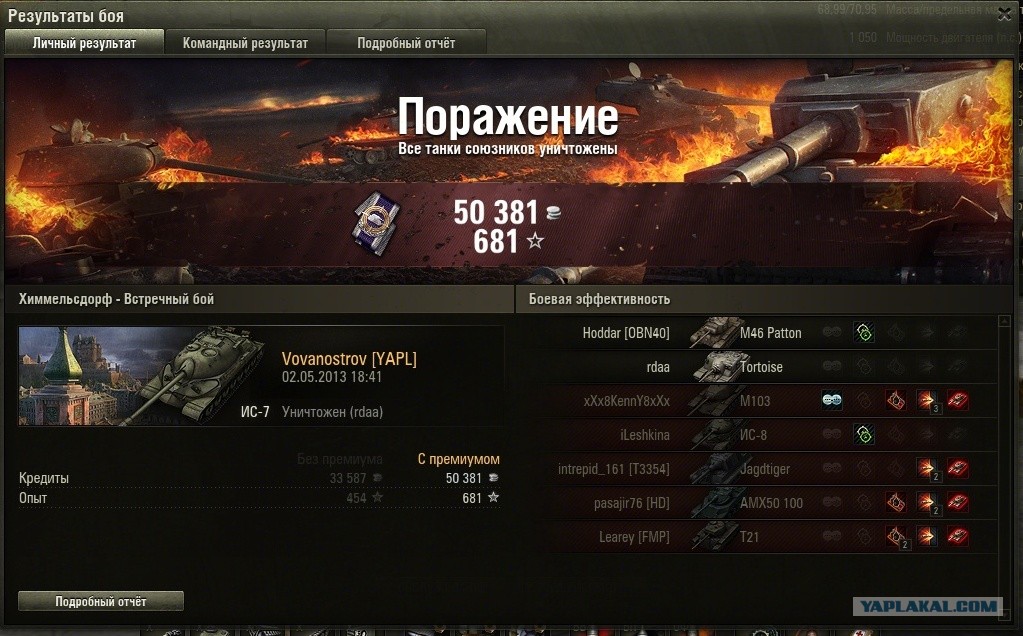This screenshot has height=636, width=1023.
Task: Close the battle results window
Action: point(1005,15)
